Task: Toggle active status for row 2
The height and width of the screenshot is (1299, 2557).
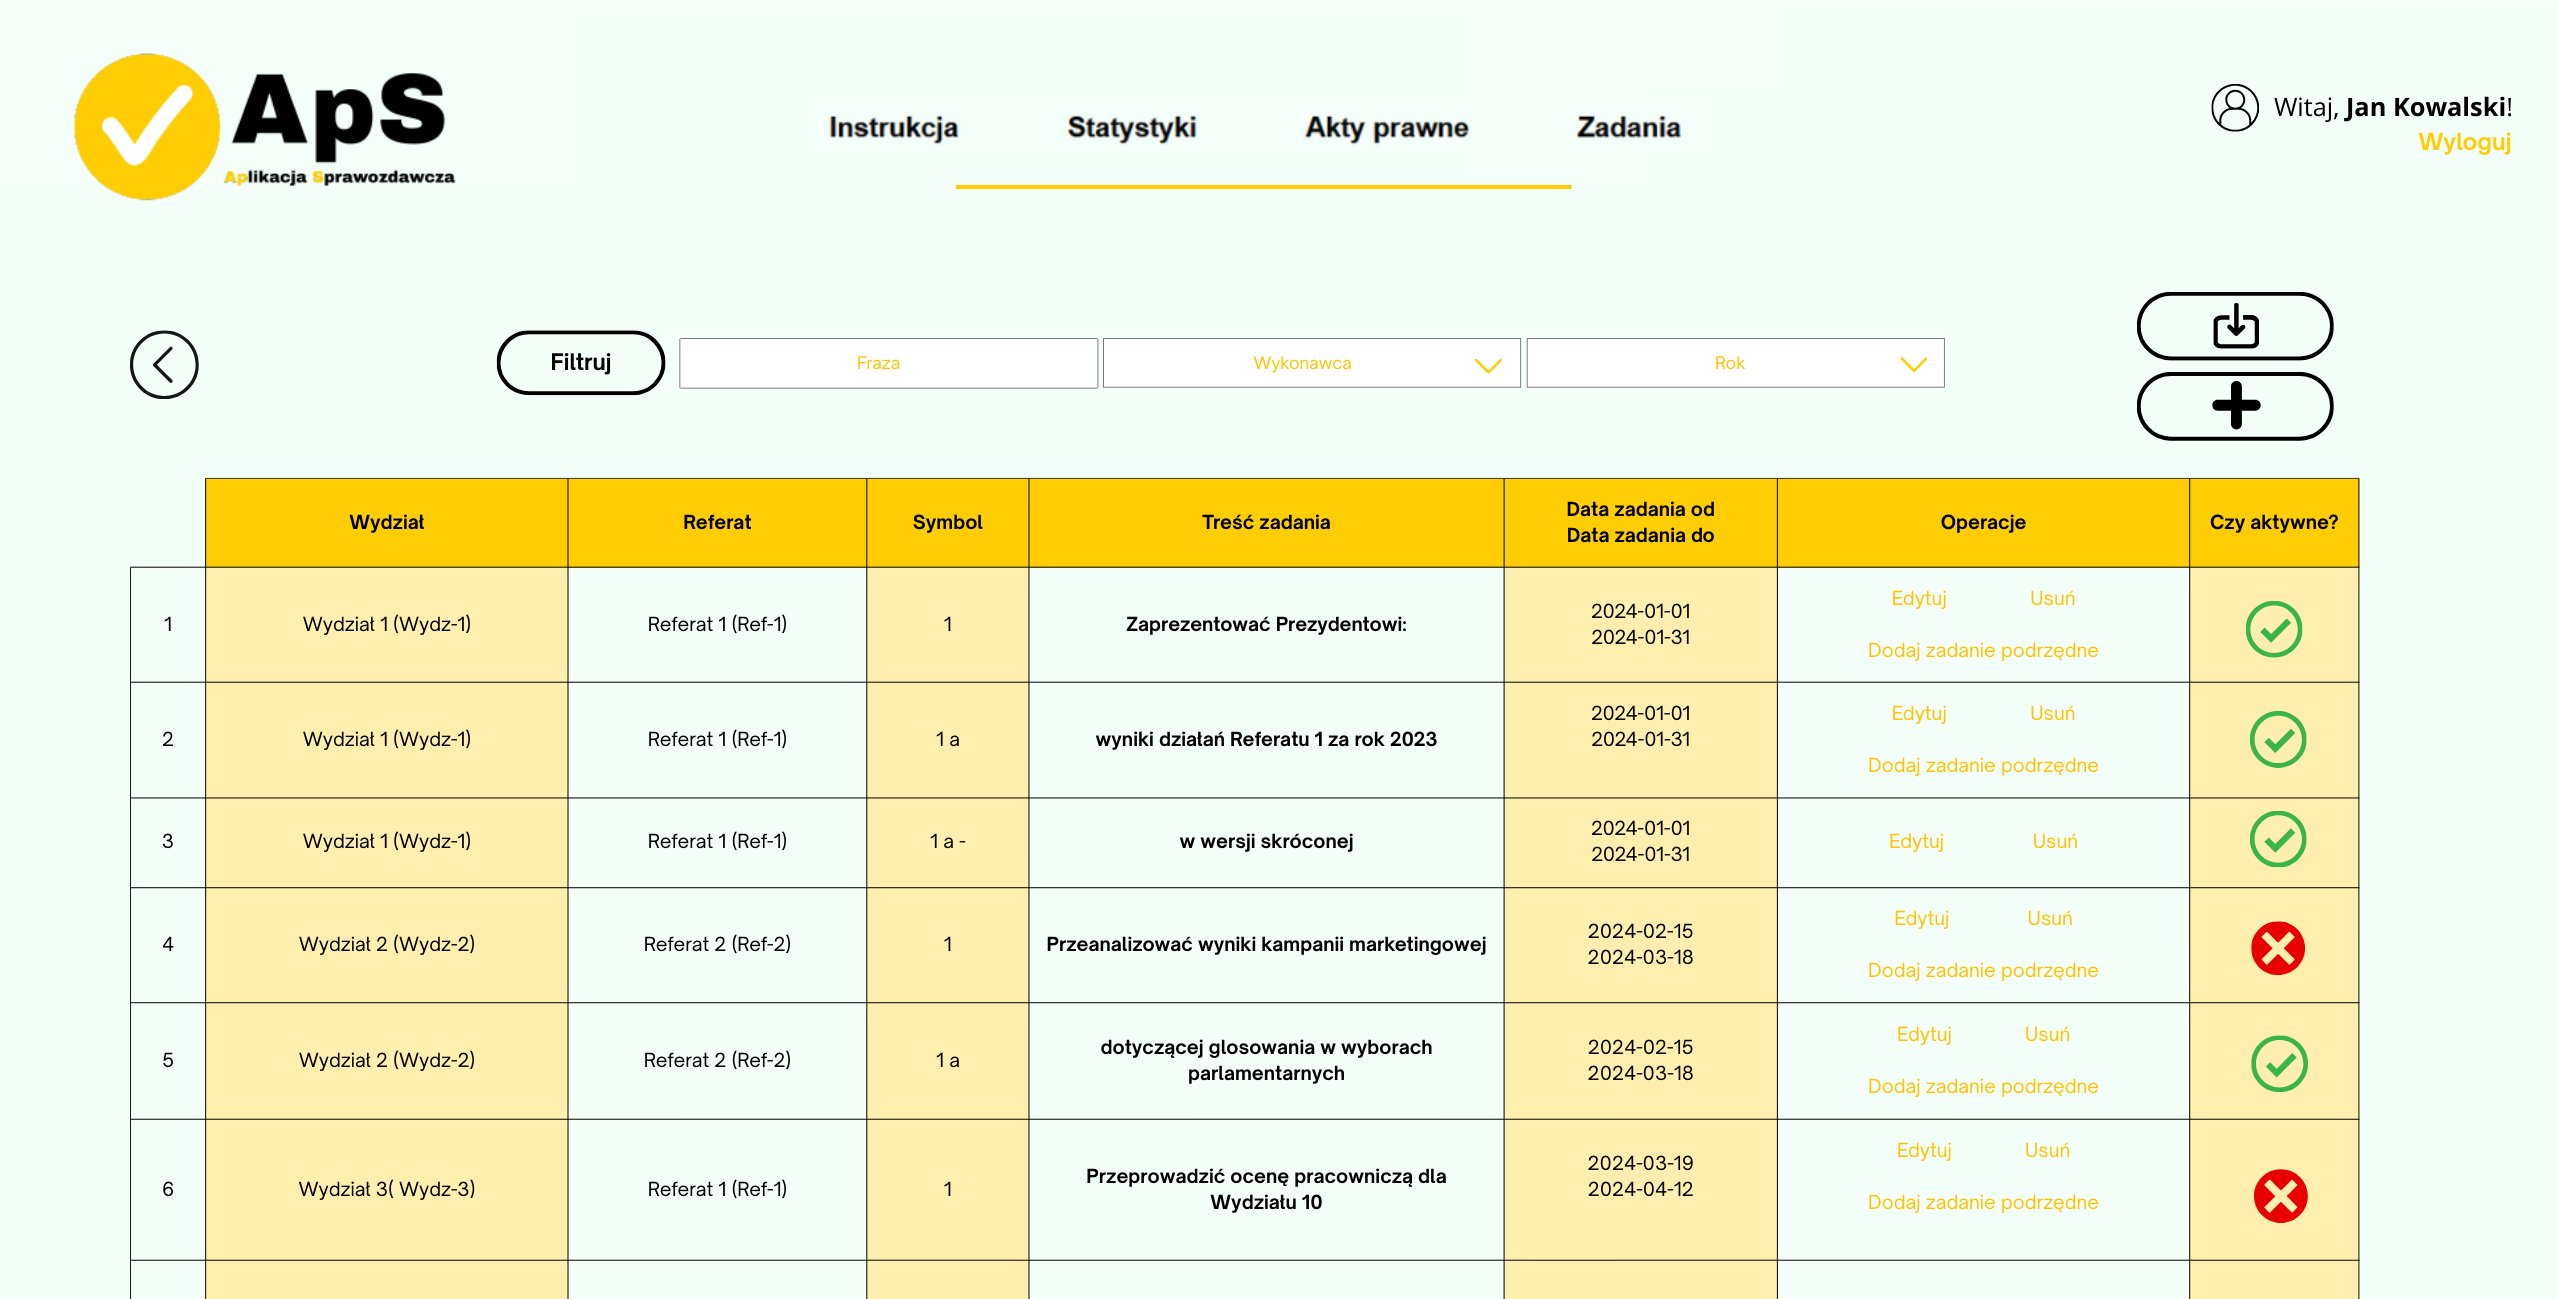Action: [x=2277, y=740]
